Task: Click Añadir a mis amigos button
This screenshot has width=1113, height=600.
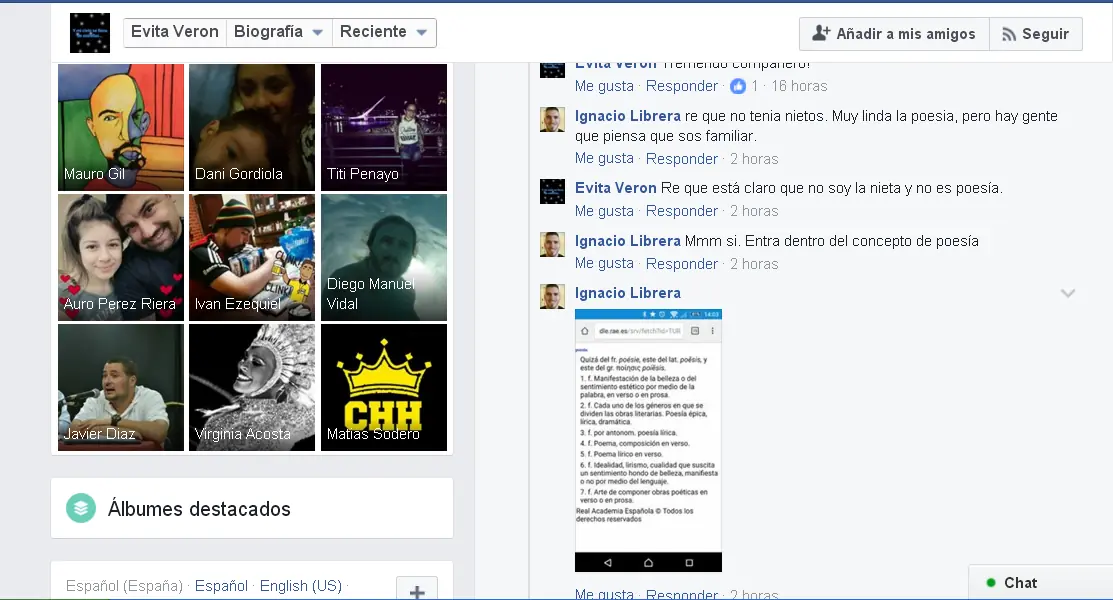Action: pos(894,33)
